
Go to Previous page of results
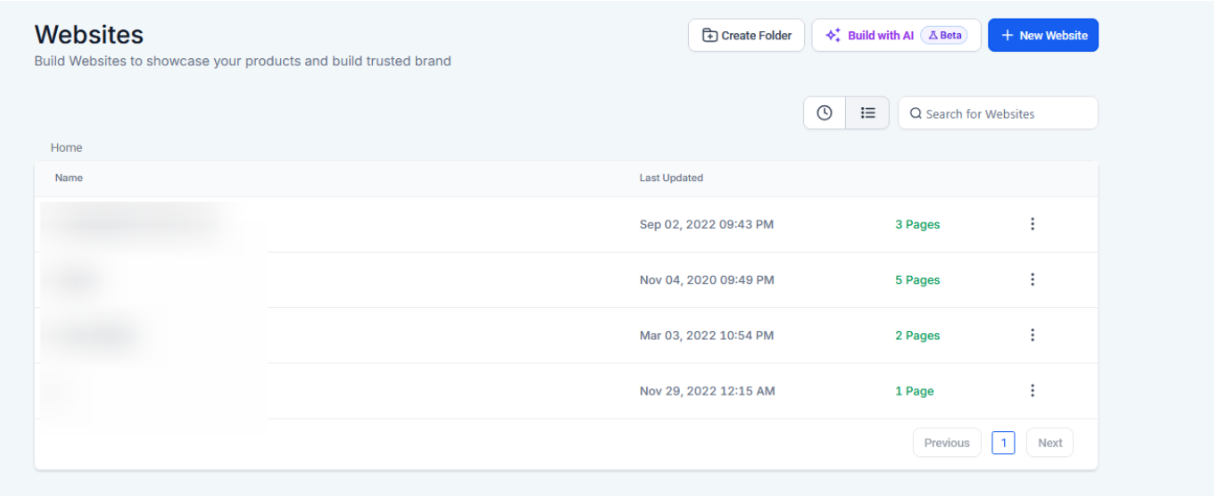click(946, 443)
